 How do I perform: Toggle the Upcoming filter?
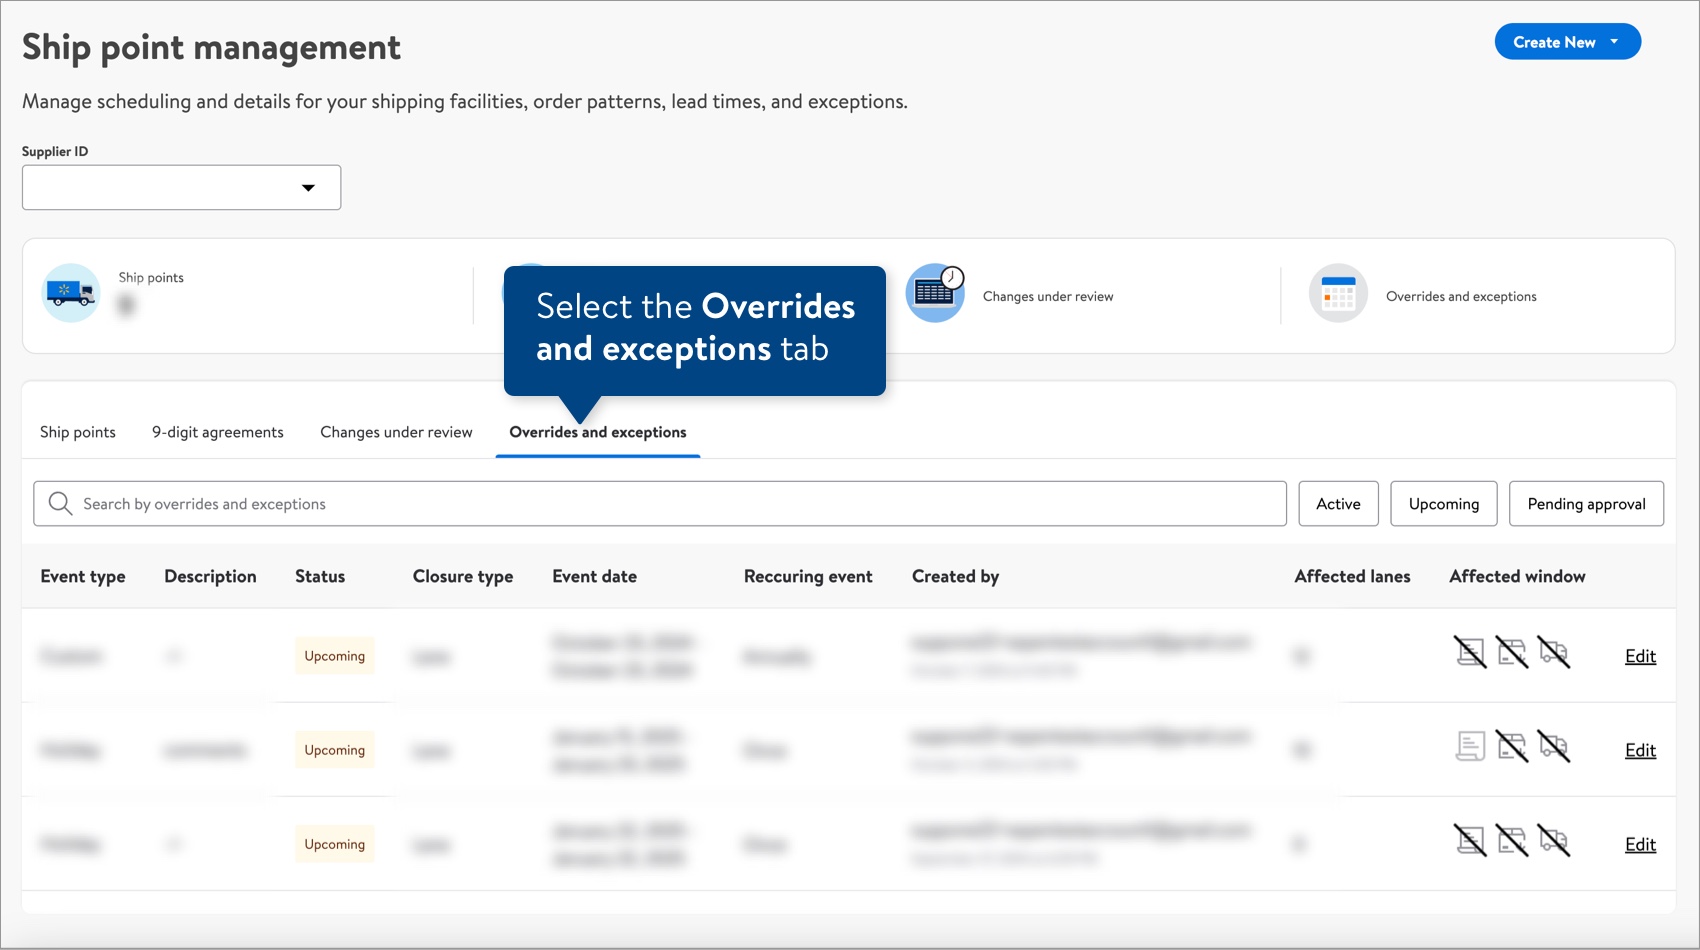tap(1443, 504)
